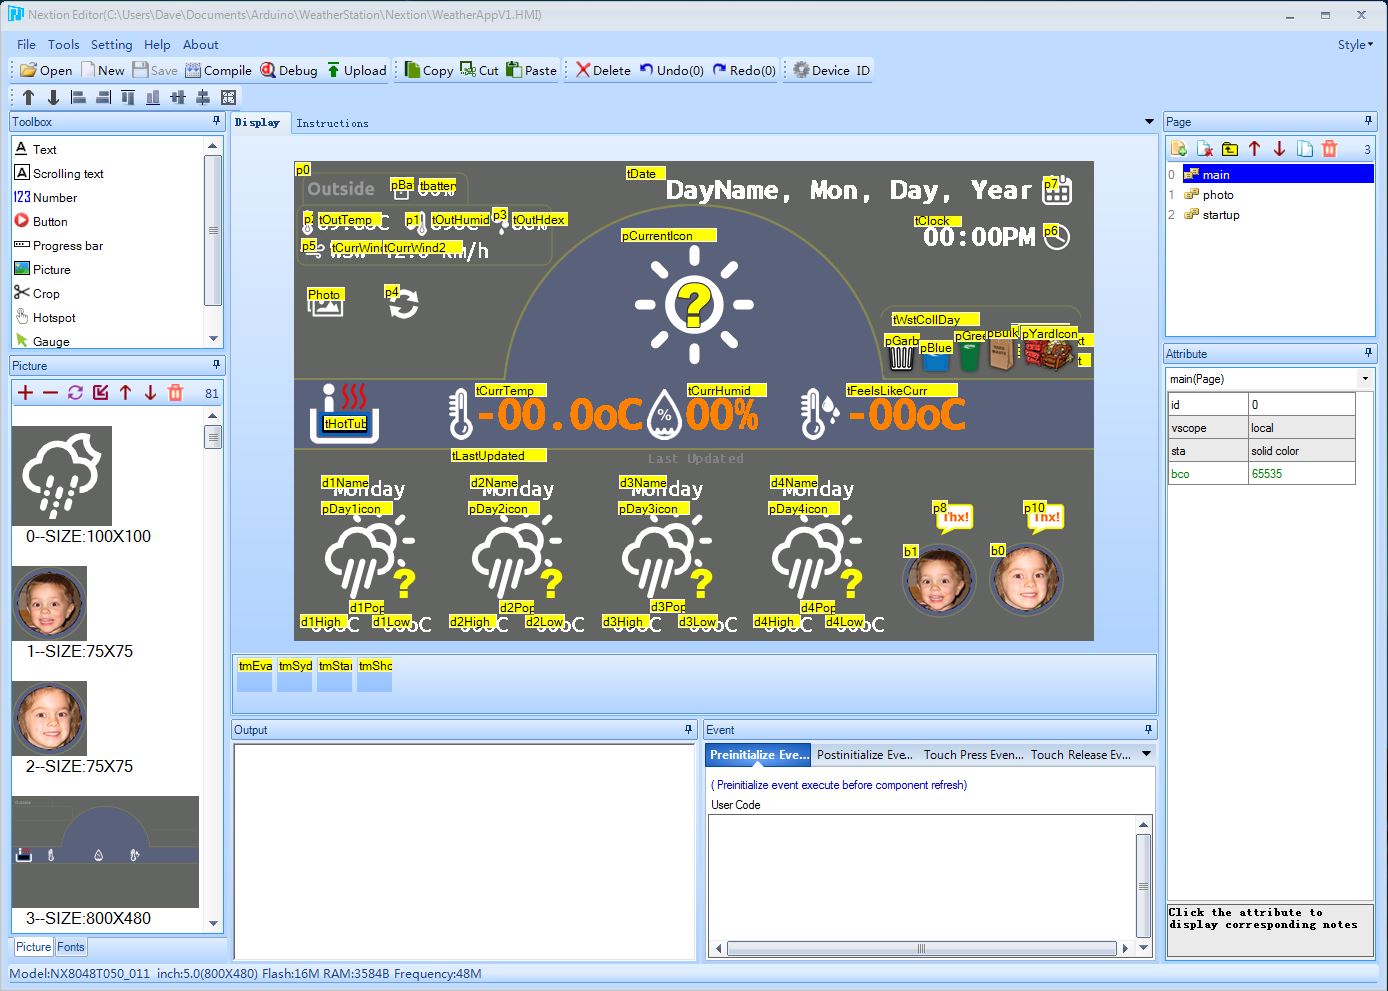Select the photo page in the Page list

(x=1217, y=195)
